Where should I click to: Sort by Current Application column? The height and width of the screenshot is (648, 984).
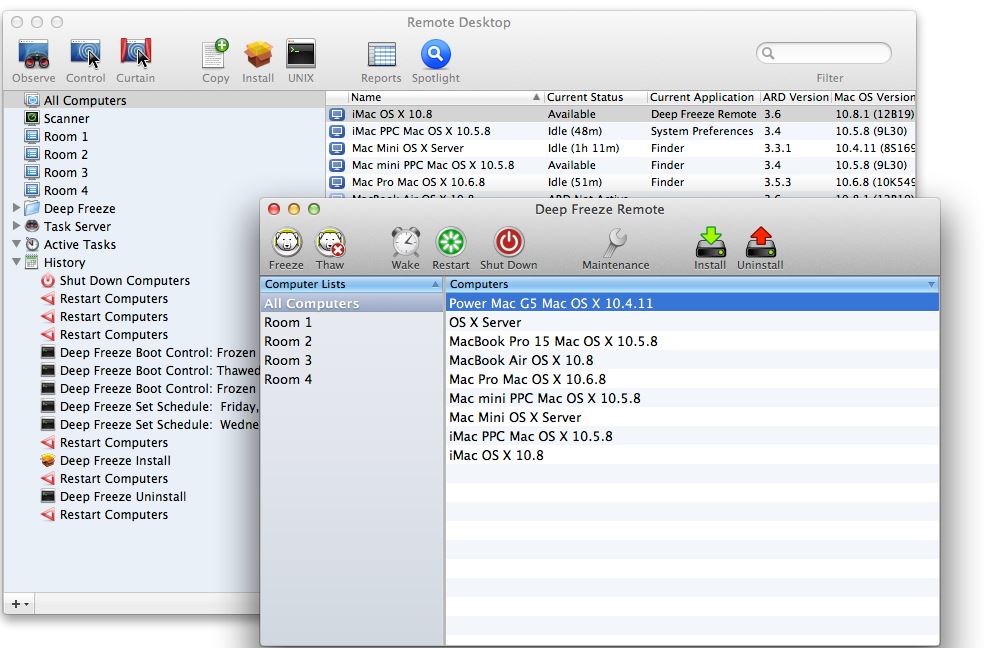pyautogui.click(x=703, y=97)
